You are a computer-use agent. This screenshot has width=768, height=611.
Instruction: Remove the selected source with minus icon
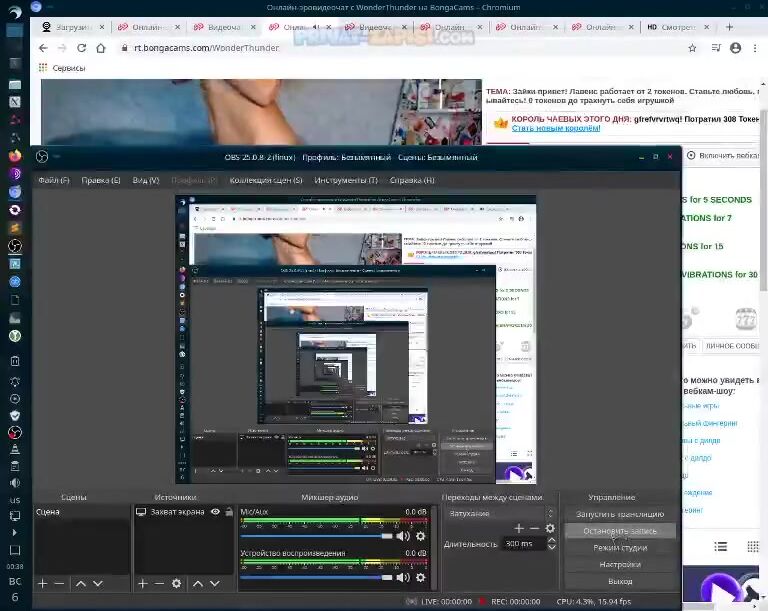pyautogui.click(x=159, y=583)
